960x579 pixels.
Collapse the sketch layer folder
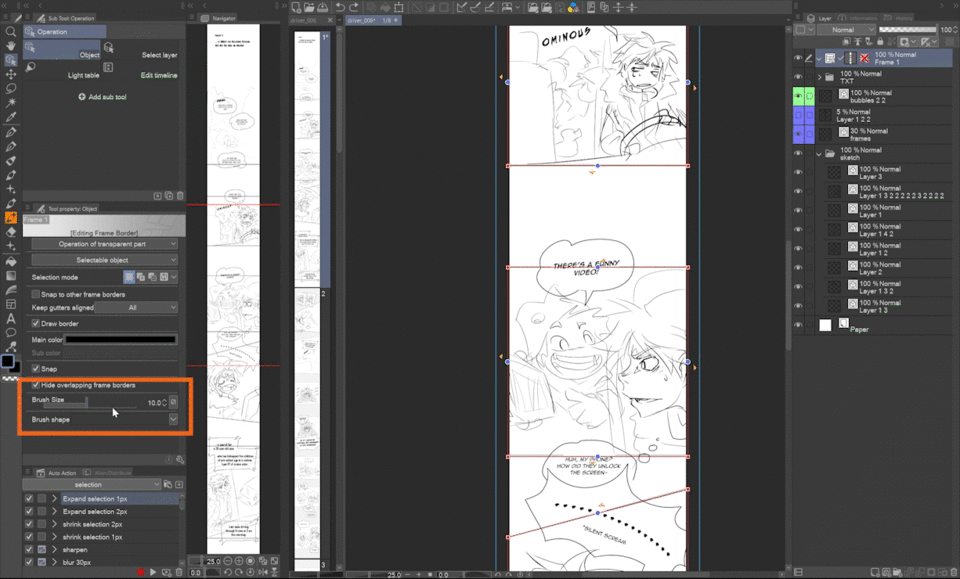[819, 154]
